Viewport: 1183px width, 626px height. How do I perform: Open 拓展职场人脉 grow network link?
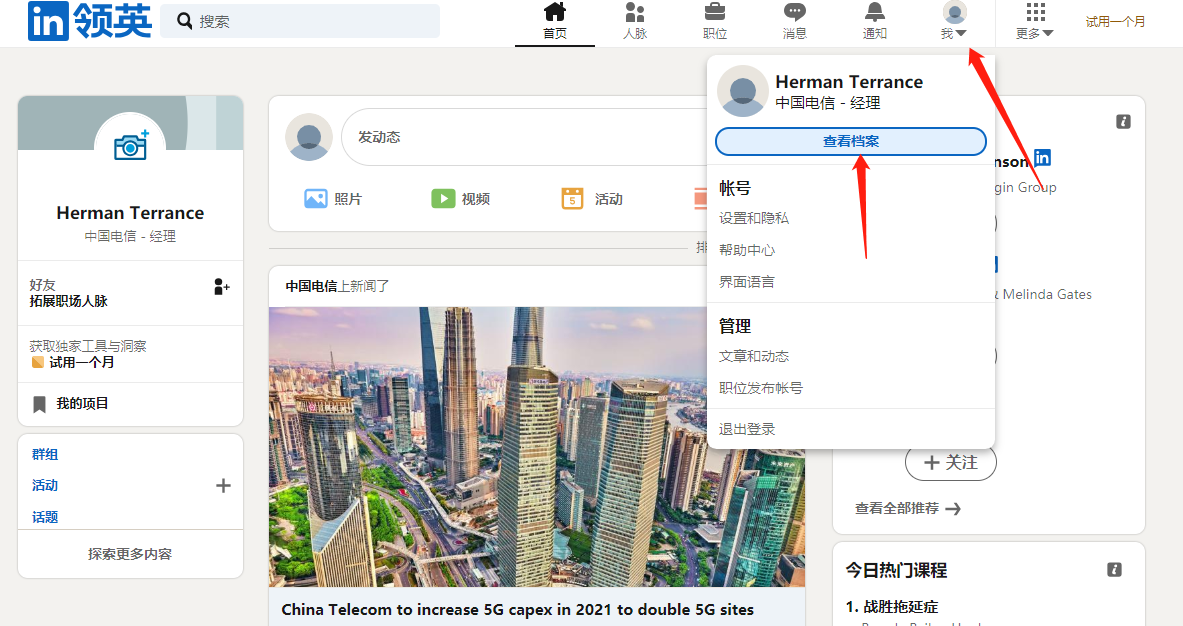69,301
